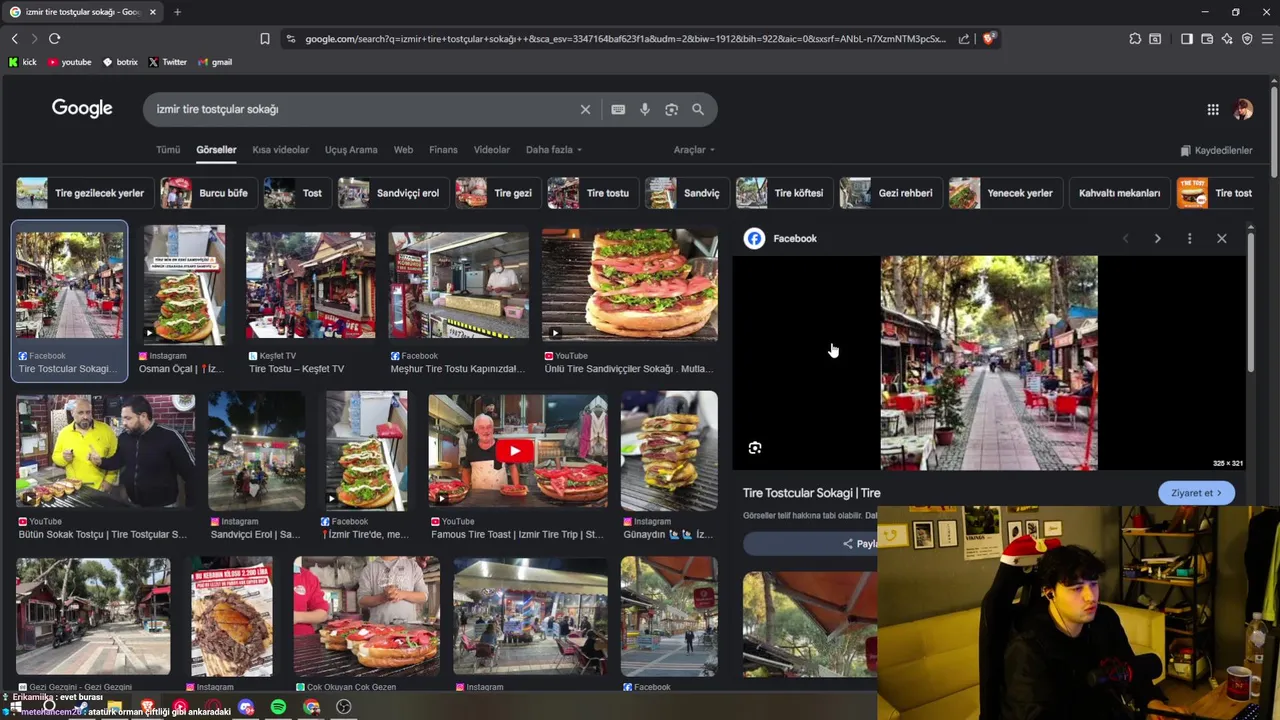Open Discord from the taskbar

(246, 707)
